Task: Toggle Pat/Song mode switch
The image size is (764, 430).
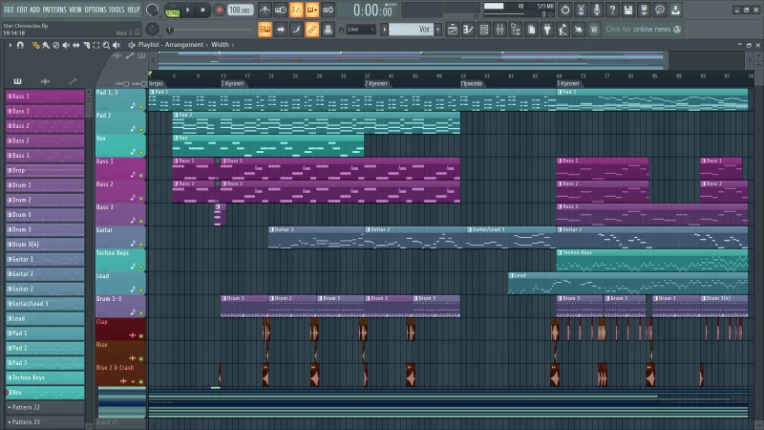Action: pos(172,10)
